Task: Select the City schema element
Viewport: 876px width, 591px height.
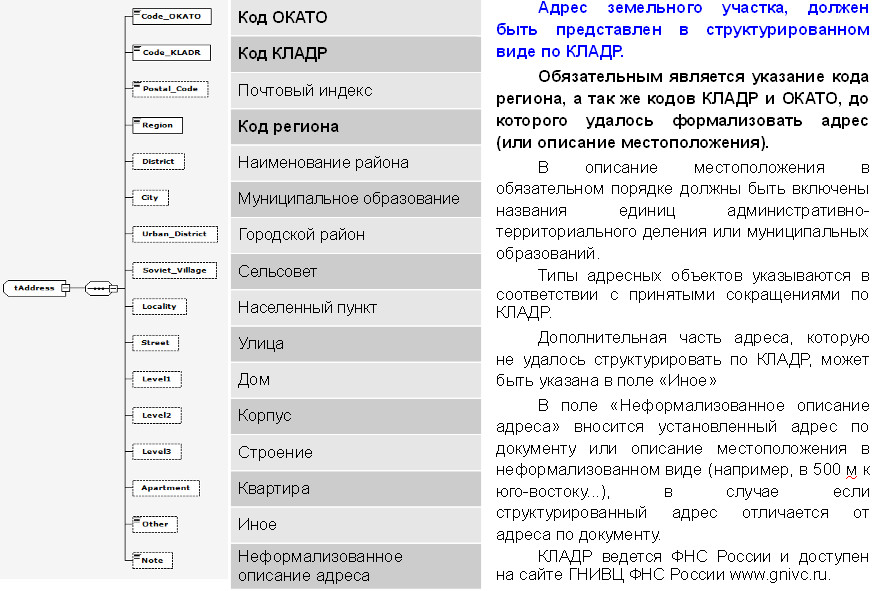Action: pyautogui.click(x=150, y=198)
